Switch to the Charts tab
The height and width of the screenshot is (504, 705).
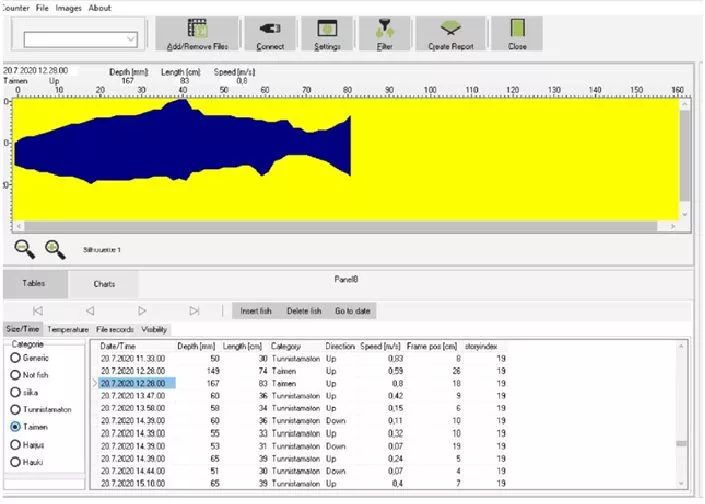(104, 284)
